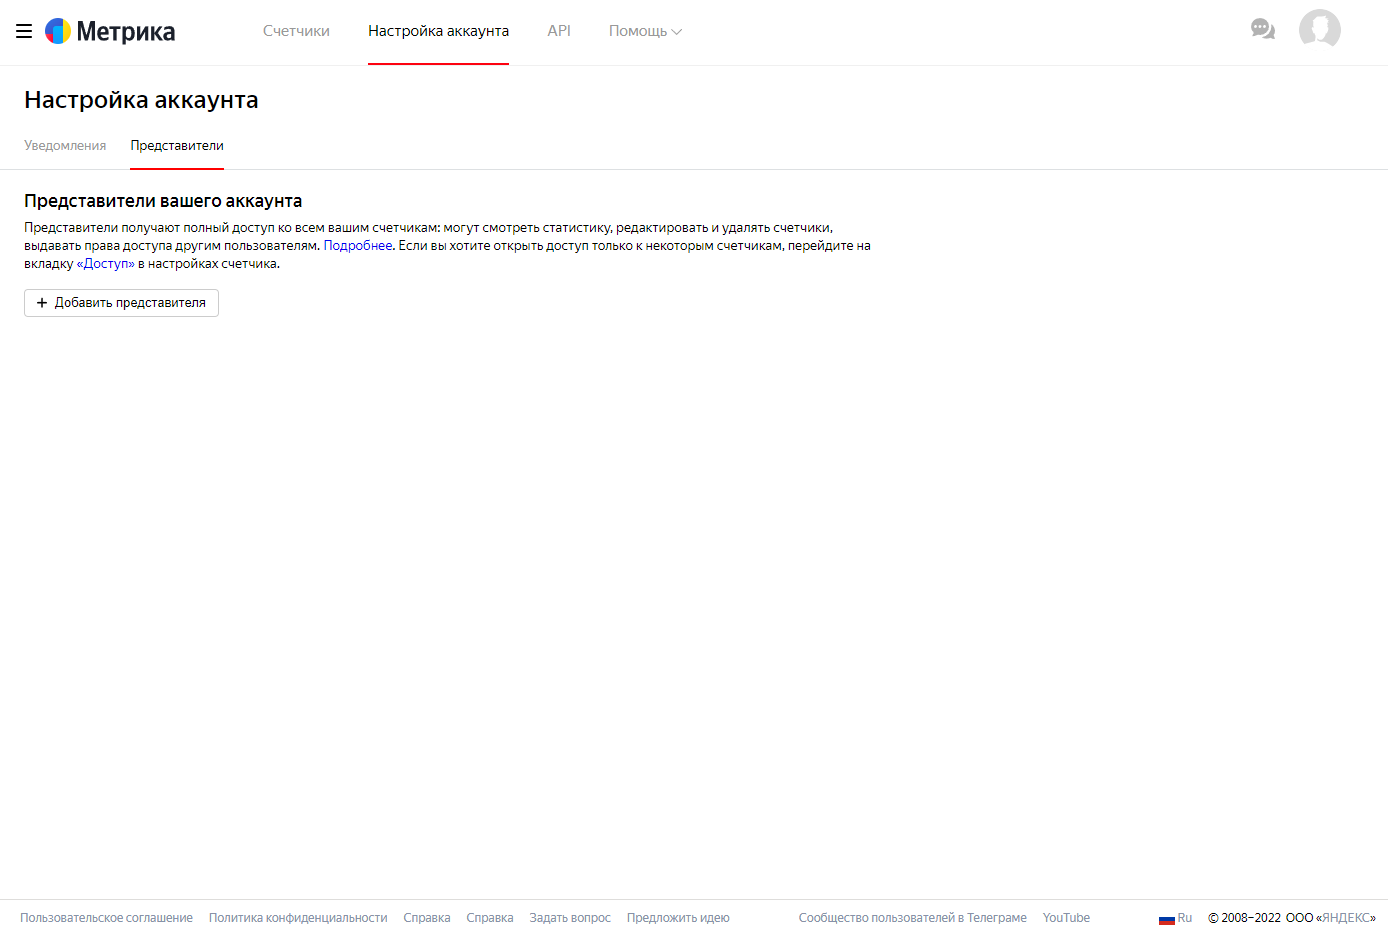Viewport: 1388px width, 933px height.
Task: Select the Представители tab
Action: coord(177,146)
